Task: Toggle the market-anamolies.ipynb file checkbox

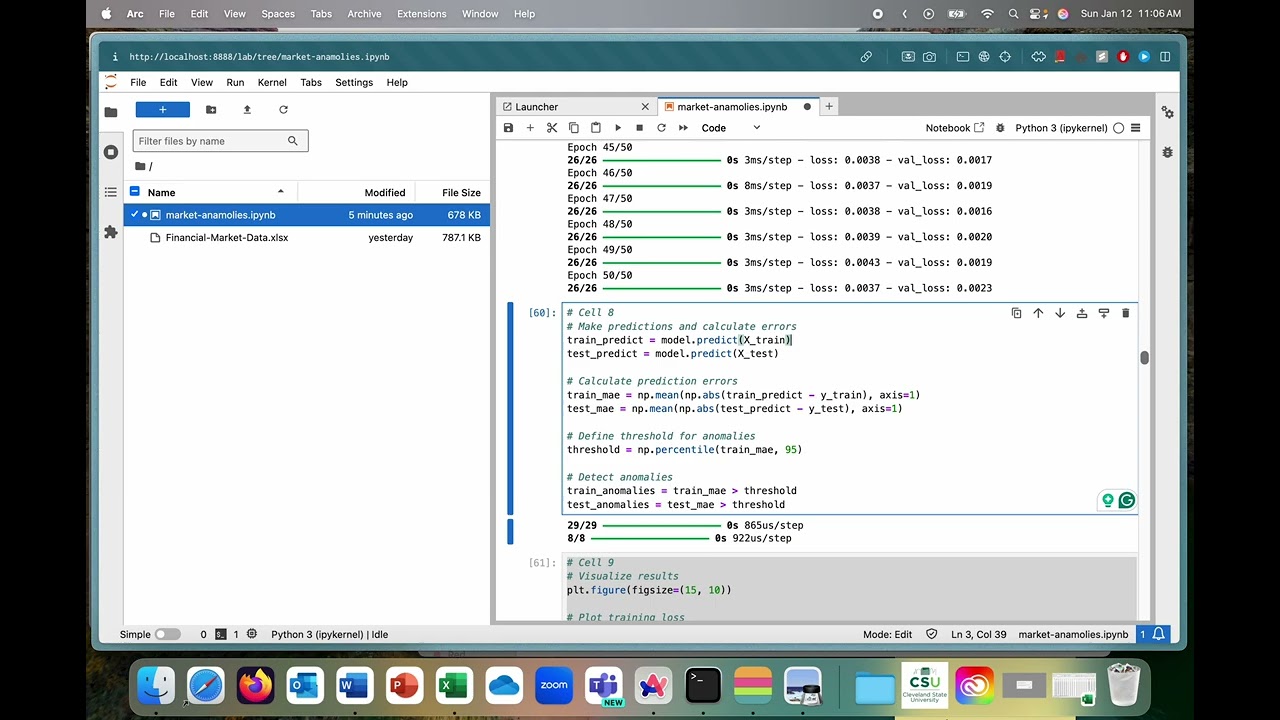Action: [134, 215]
